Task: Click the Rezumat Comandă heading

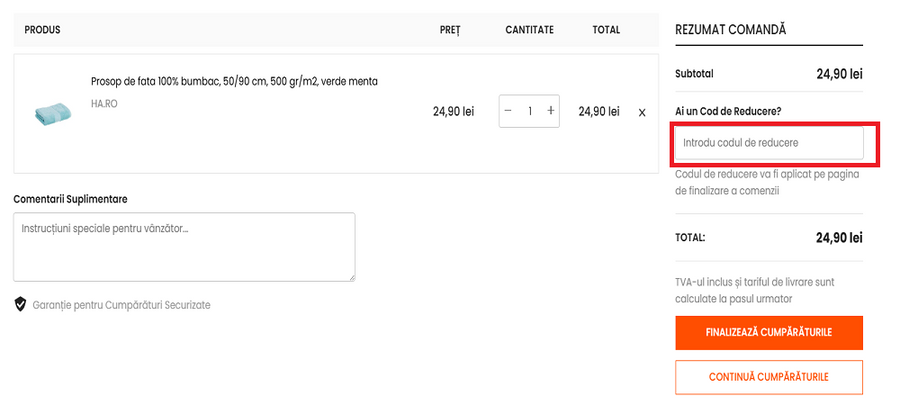Action: (731, 29)
